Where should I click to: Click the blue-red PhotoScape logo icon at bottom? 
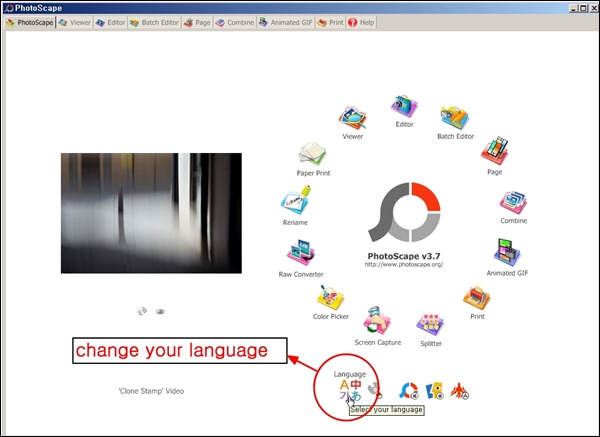point(408,391)
